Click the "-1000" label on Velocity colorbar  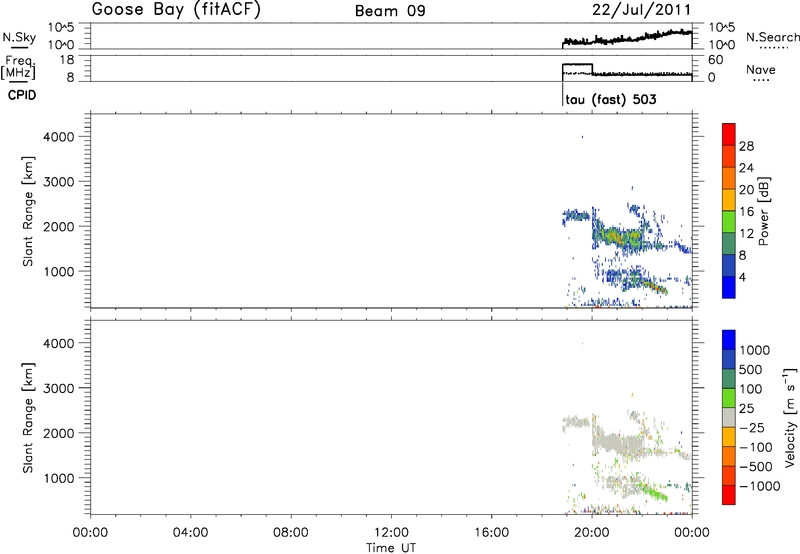click(x=760, y=486)
